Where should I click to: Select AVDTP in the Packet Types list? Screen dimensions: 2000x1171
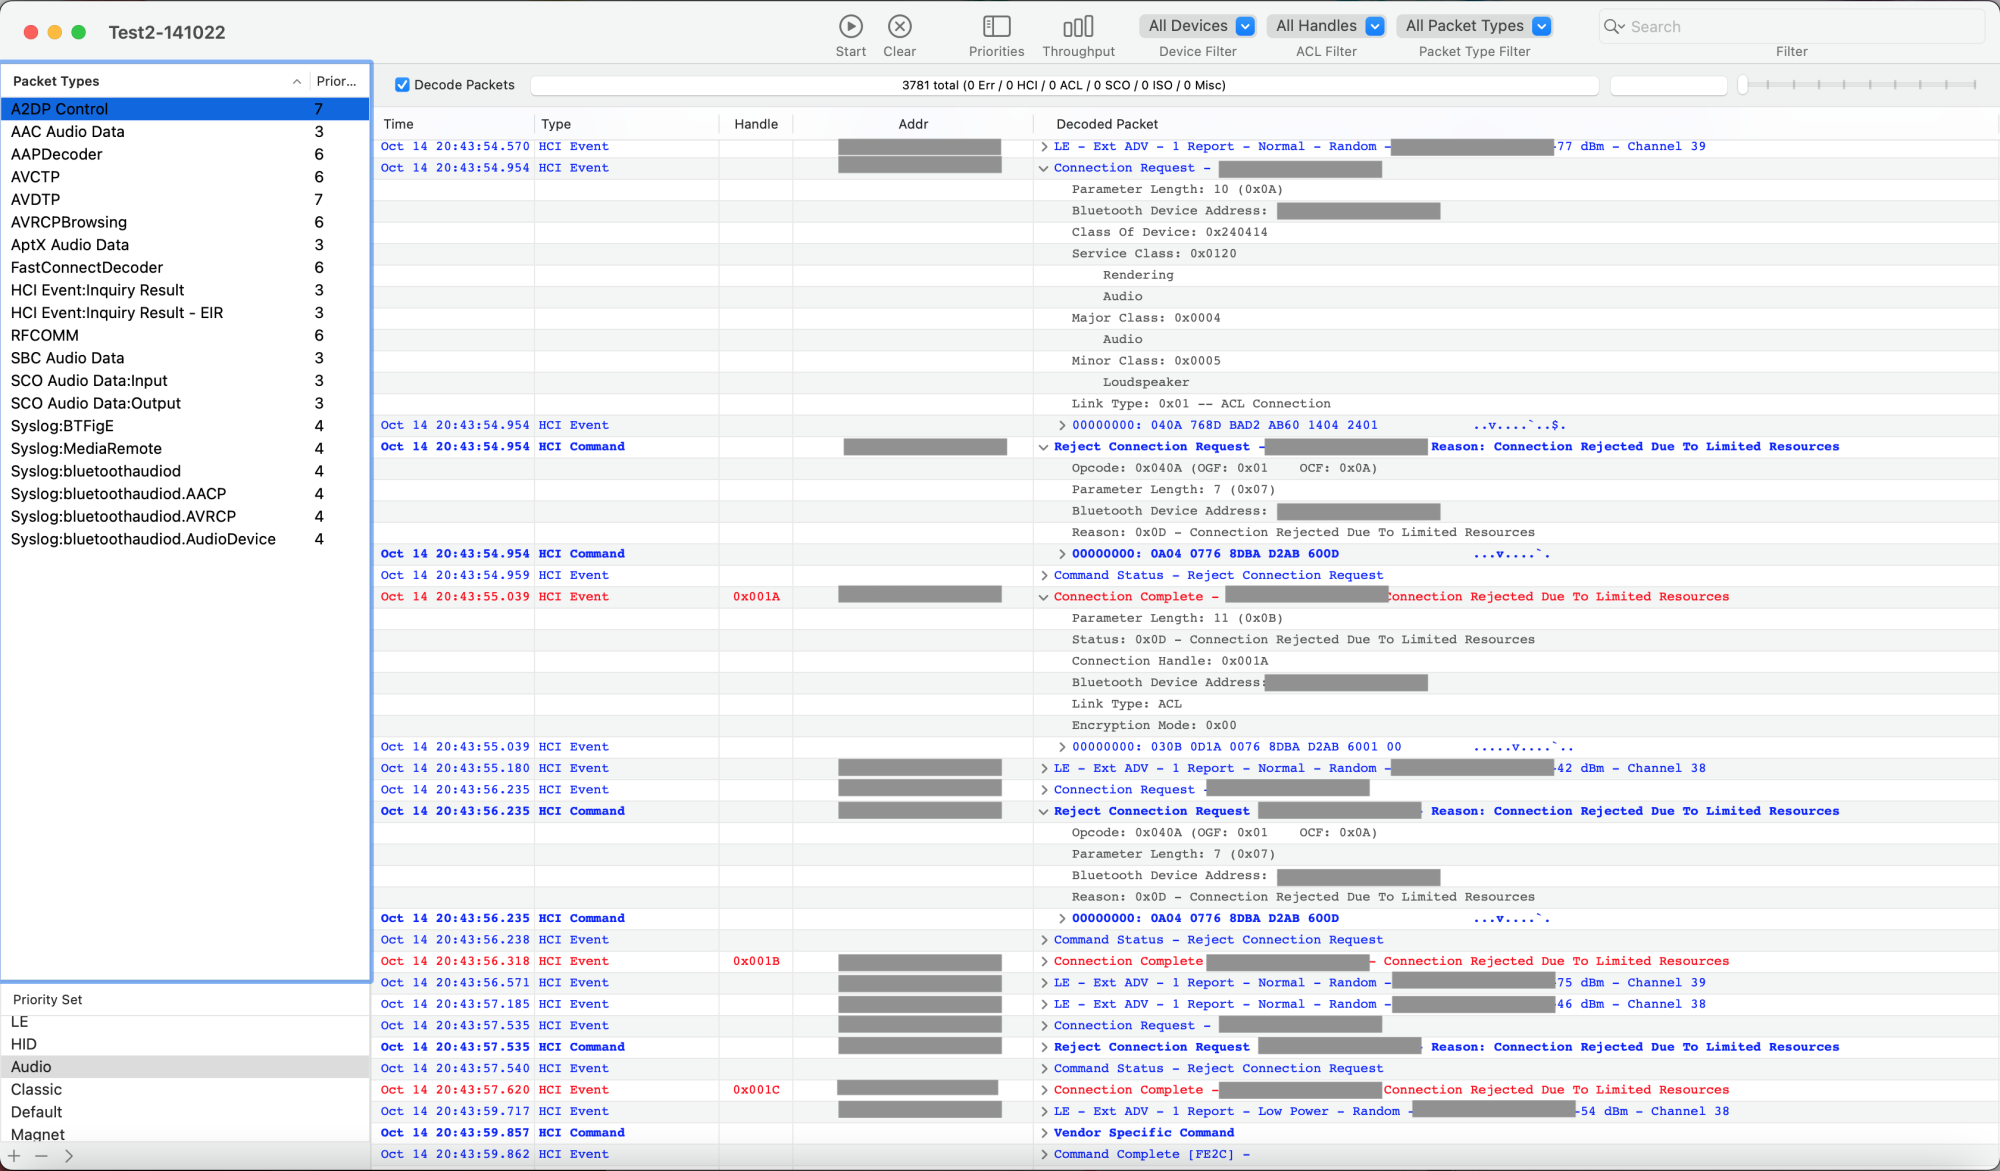36,199
